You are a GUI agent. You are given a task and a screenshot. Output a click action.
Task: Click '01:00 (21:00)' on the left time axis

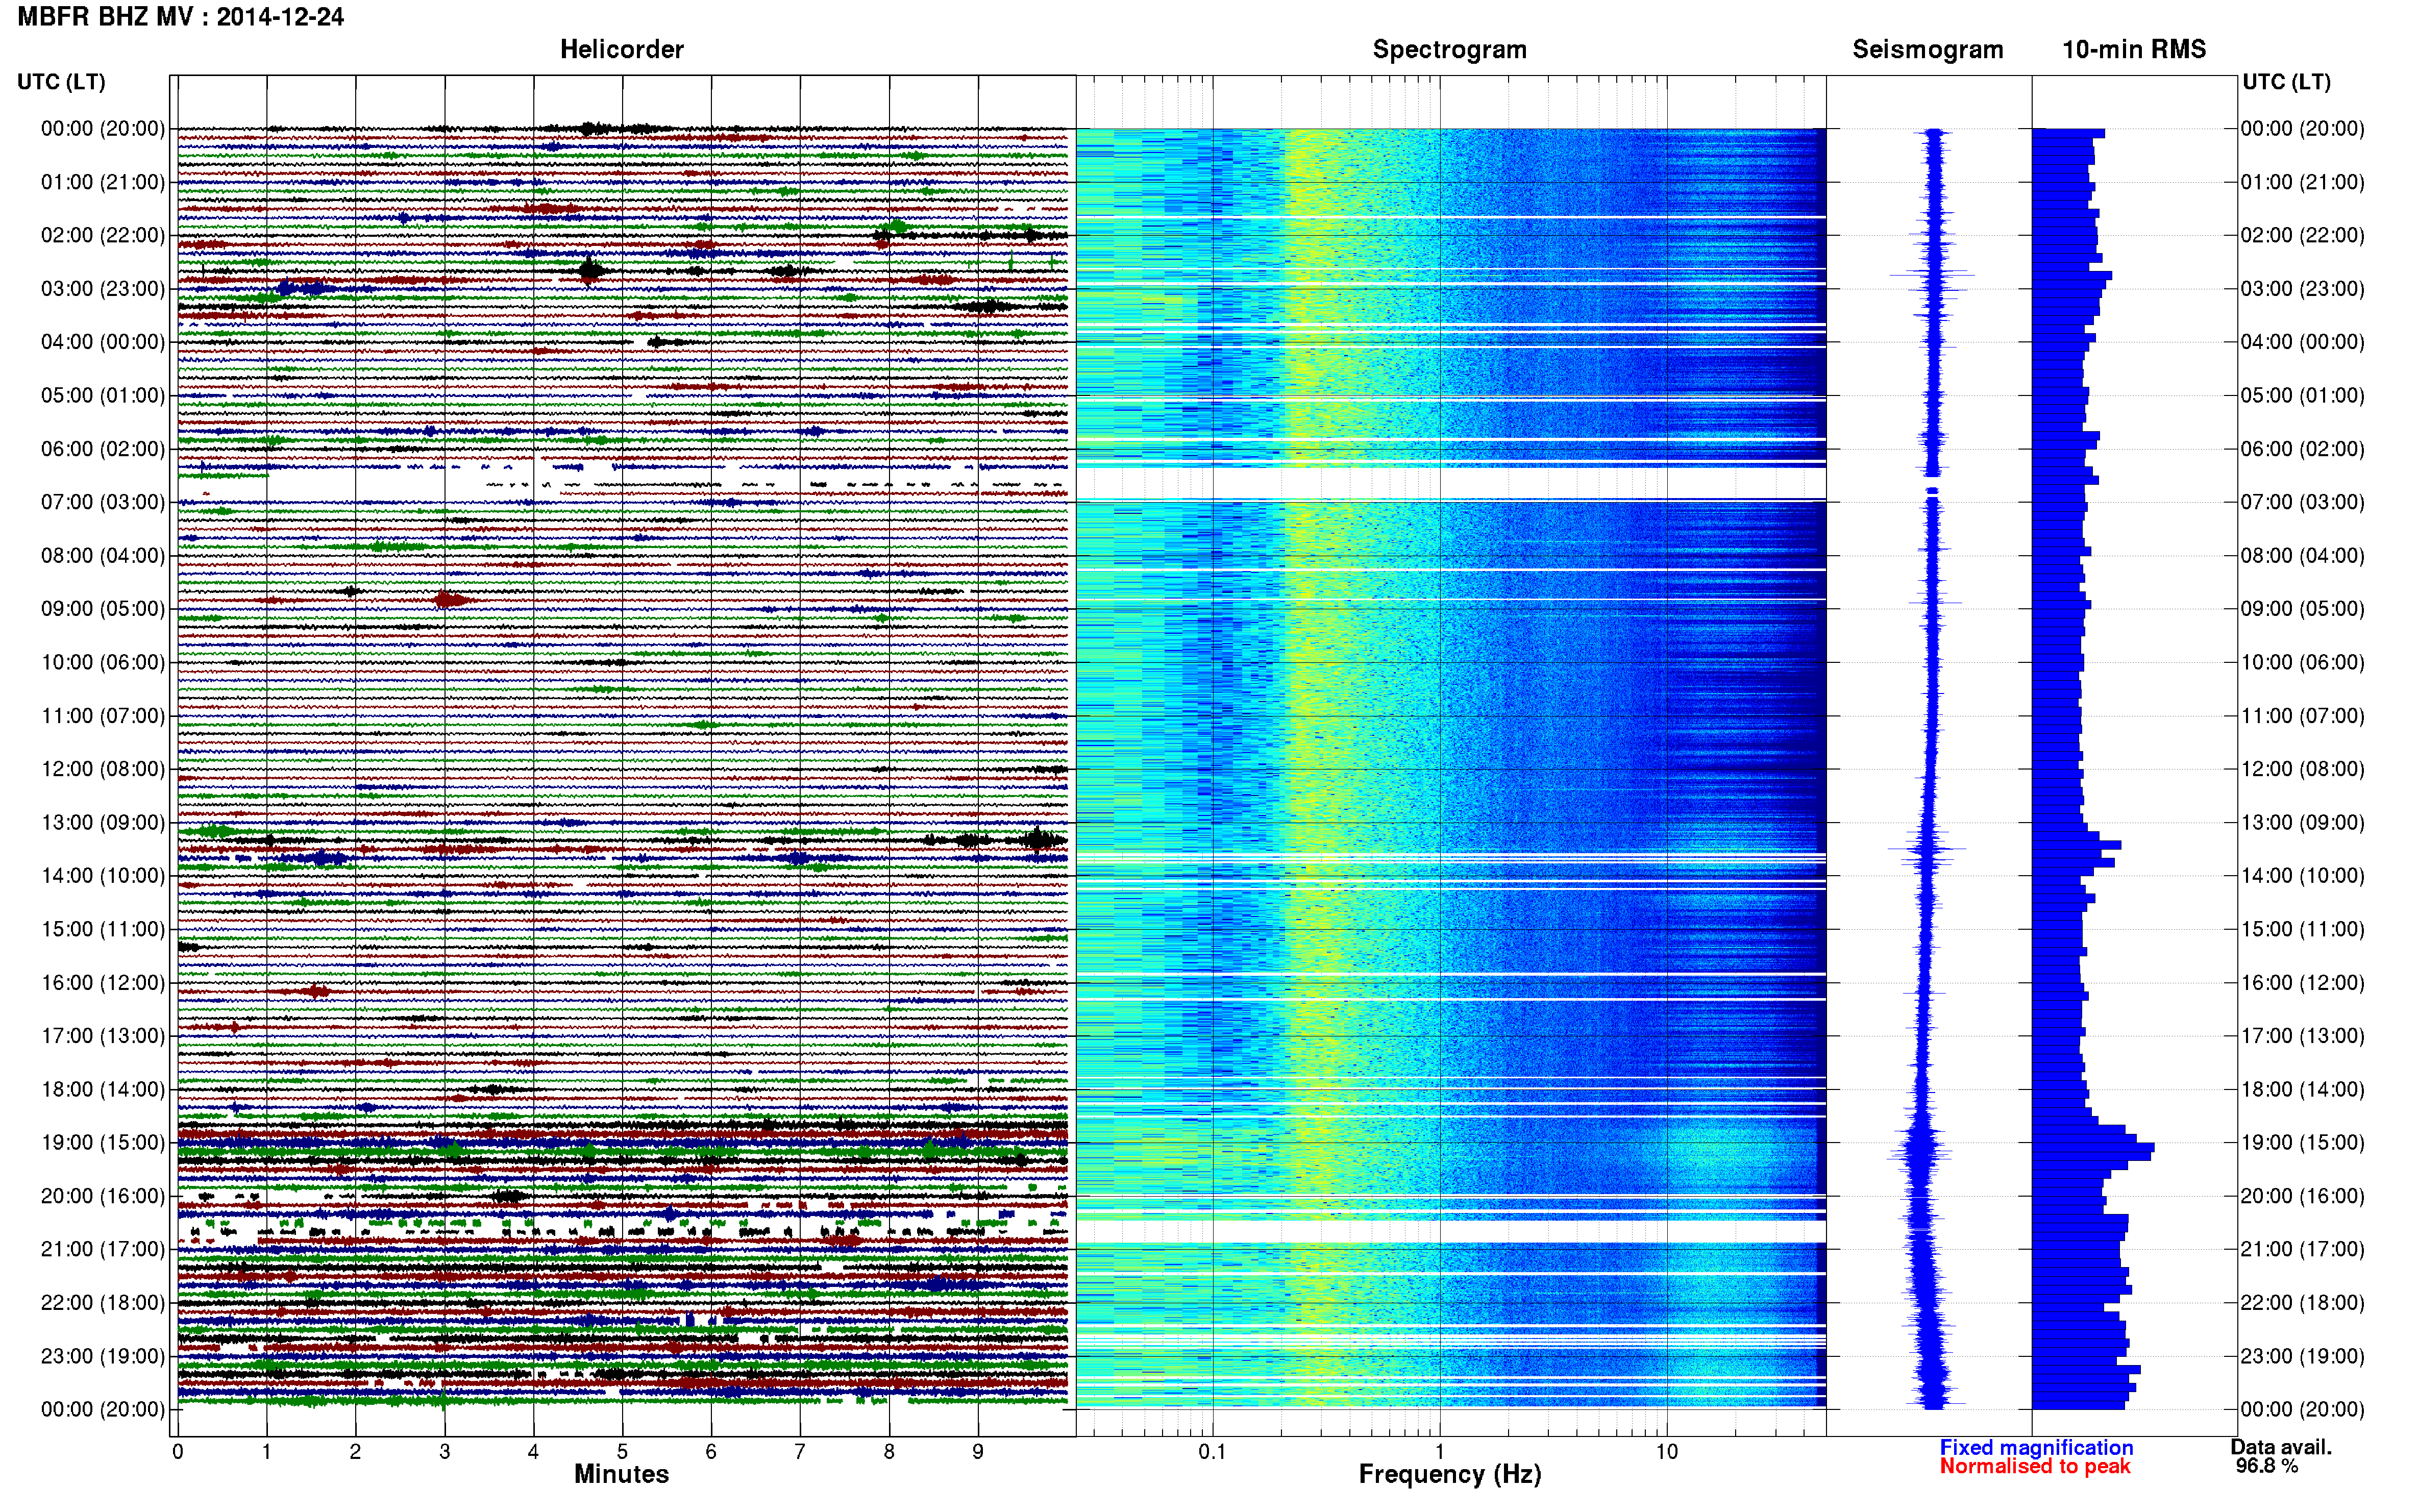click(103, 182)
